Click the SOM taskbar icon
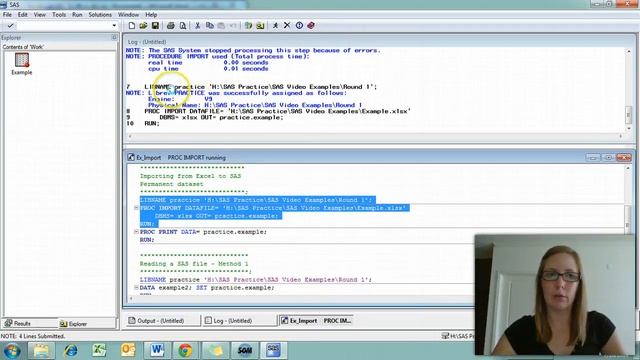The width and height of the screenshot is (640, 360). pos(244,350)
